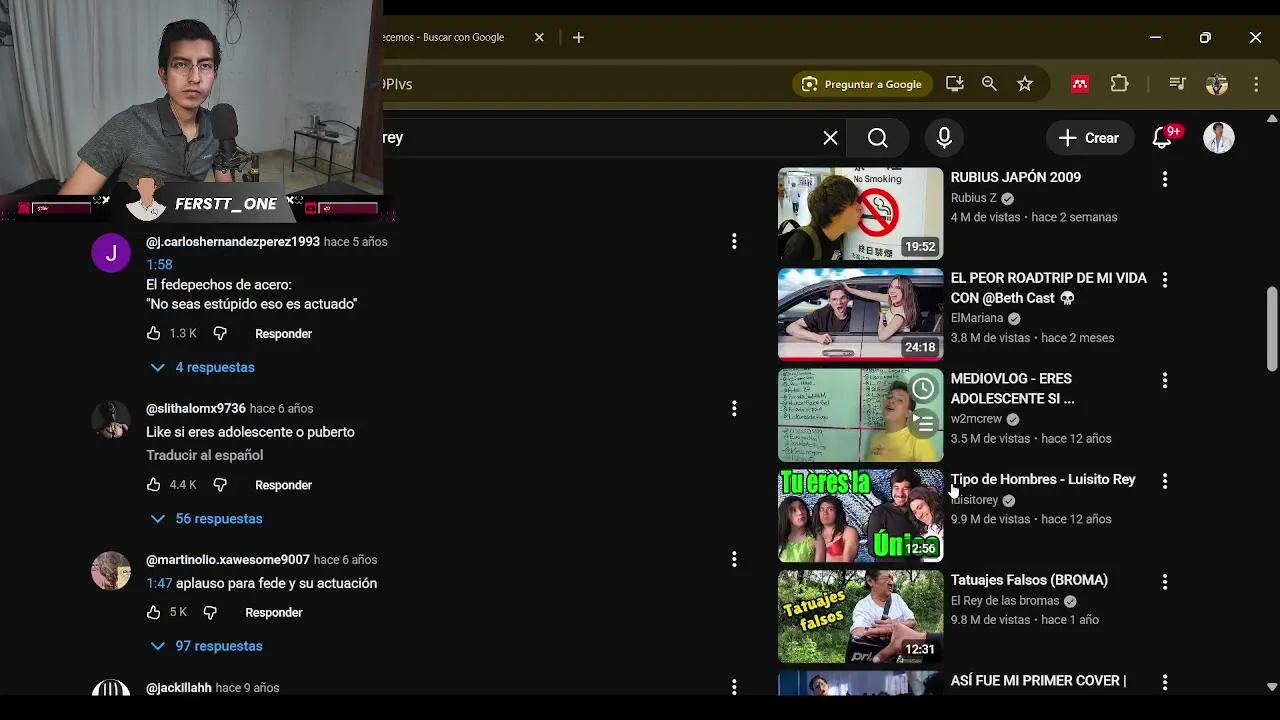Open the Tipo de Hombres - Luisito Rey video title

click(1043, 479)
